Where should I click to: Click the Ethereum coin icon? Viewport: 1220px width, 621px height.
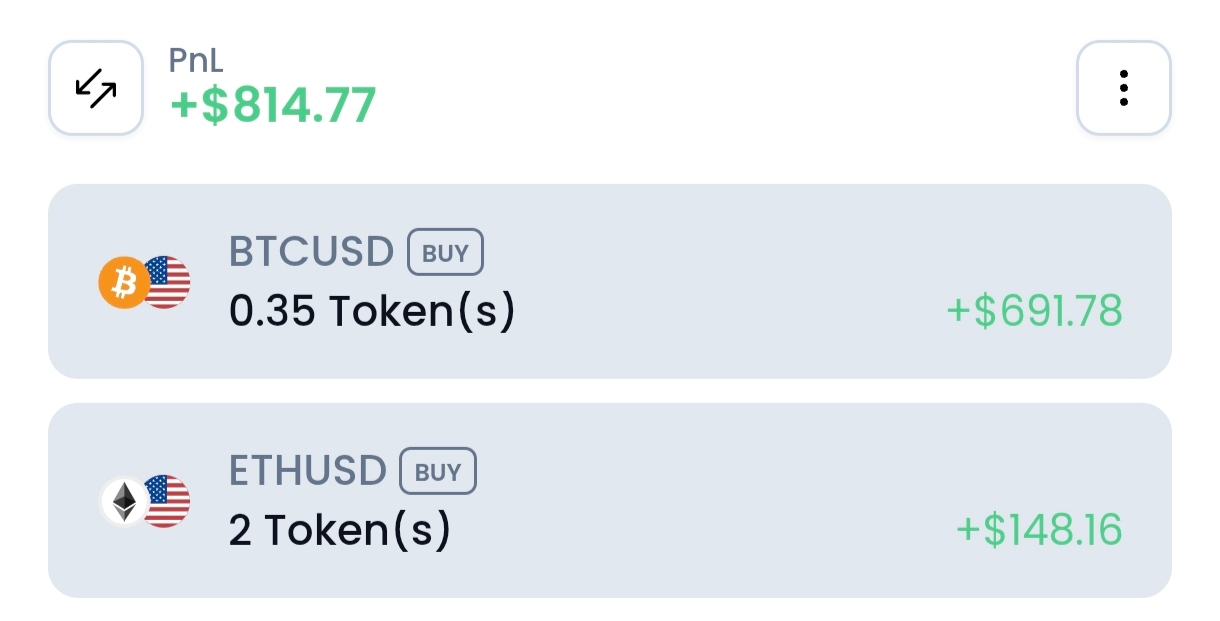124,502
